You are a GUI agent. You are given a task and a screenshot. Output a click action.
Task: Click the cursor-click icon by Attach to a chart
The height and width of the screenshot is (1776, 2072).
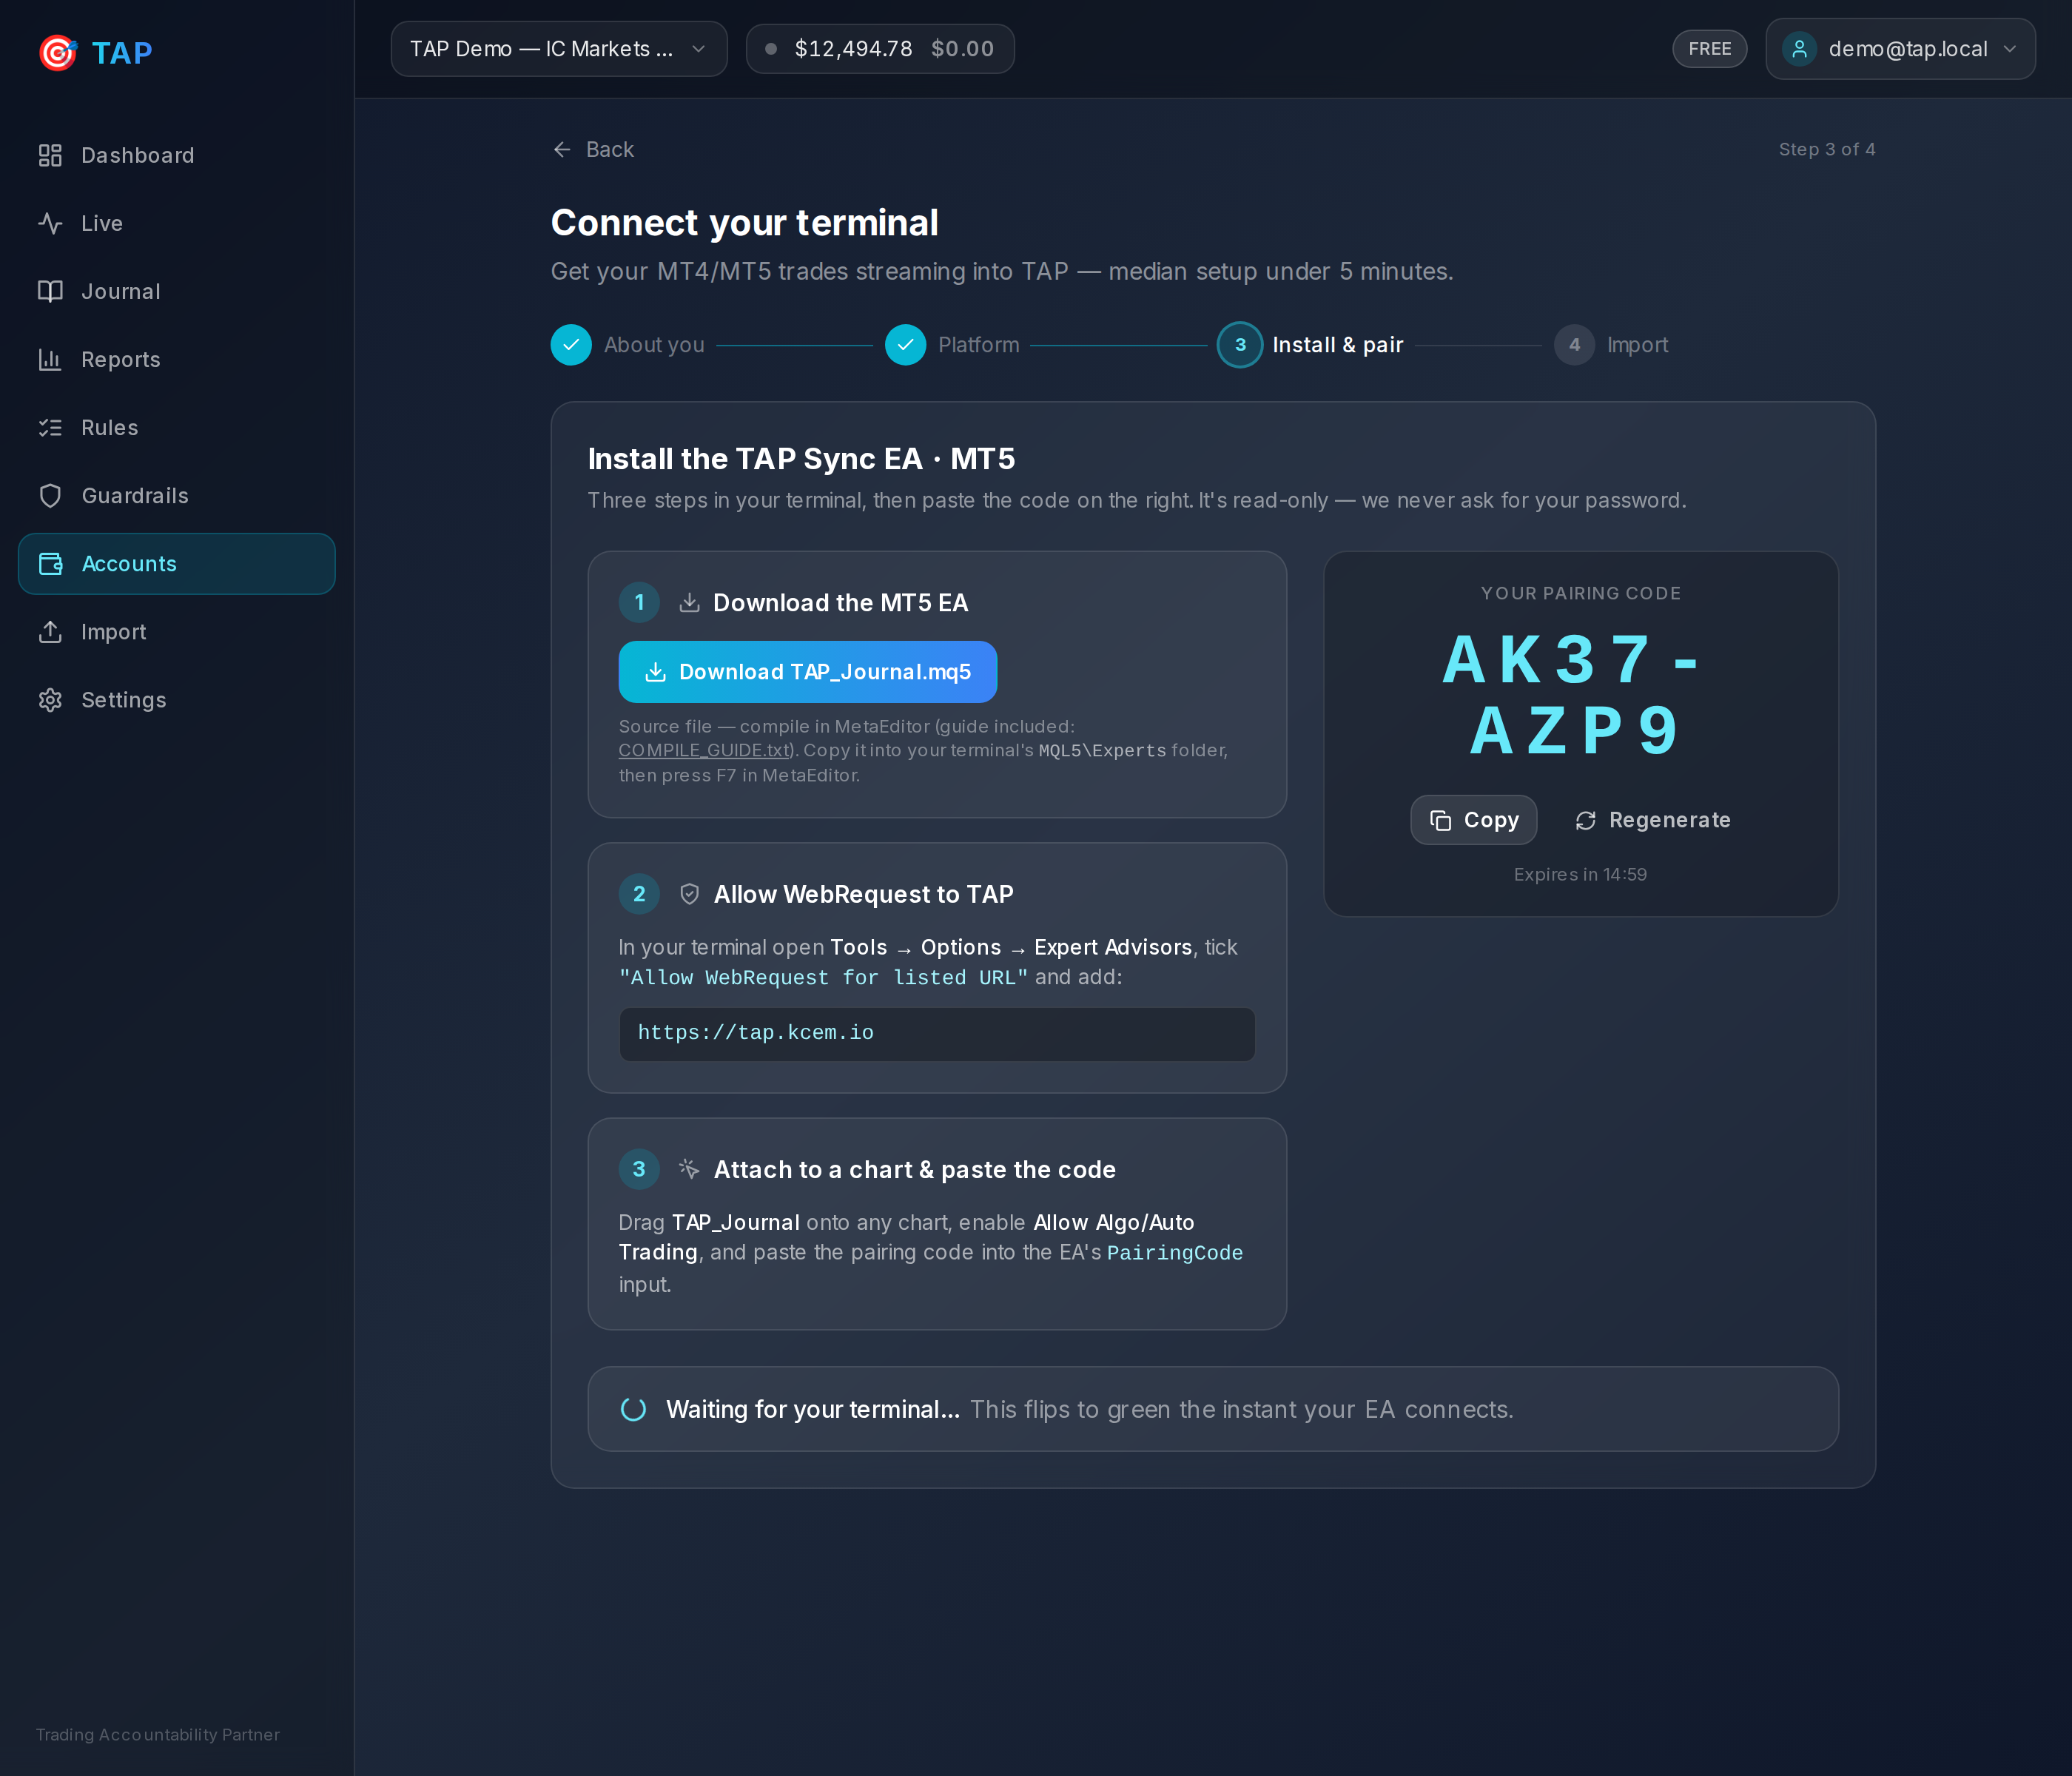point(689,1169)
